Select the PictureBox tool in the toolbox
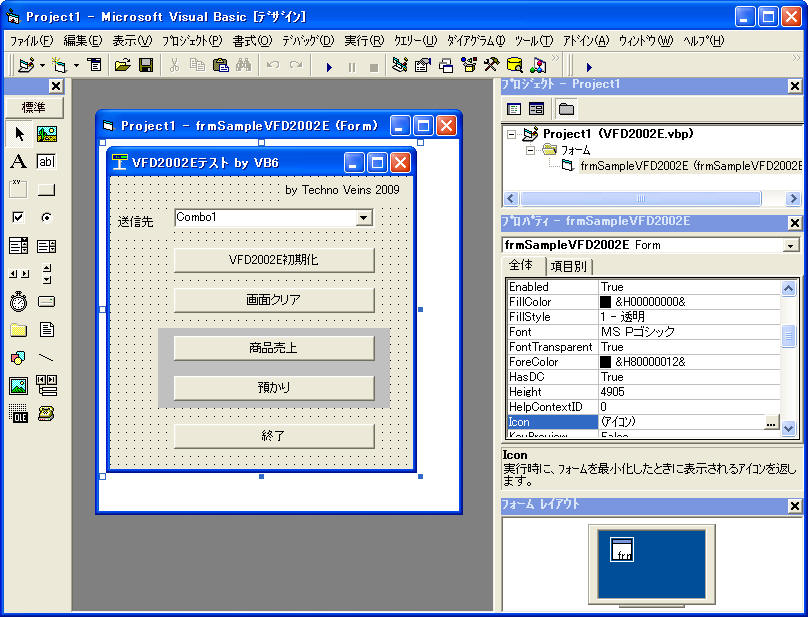The width and height of the screenshot is (808, 617). 46,134
